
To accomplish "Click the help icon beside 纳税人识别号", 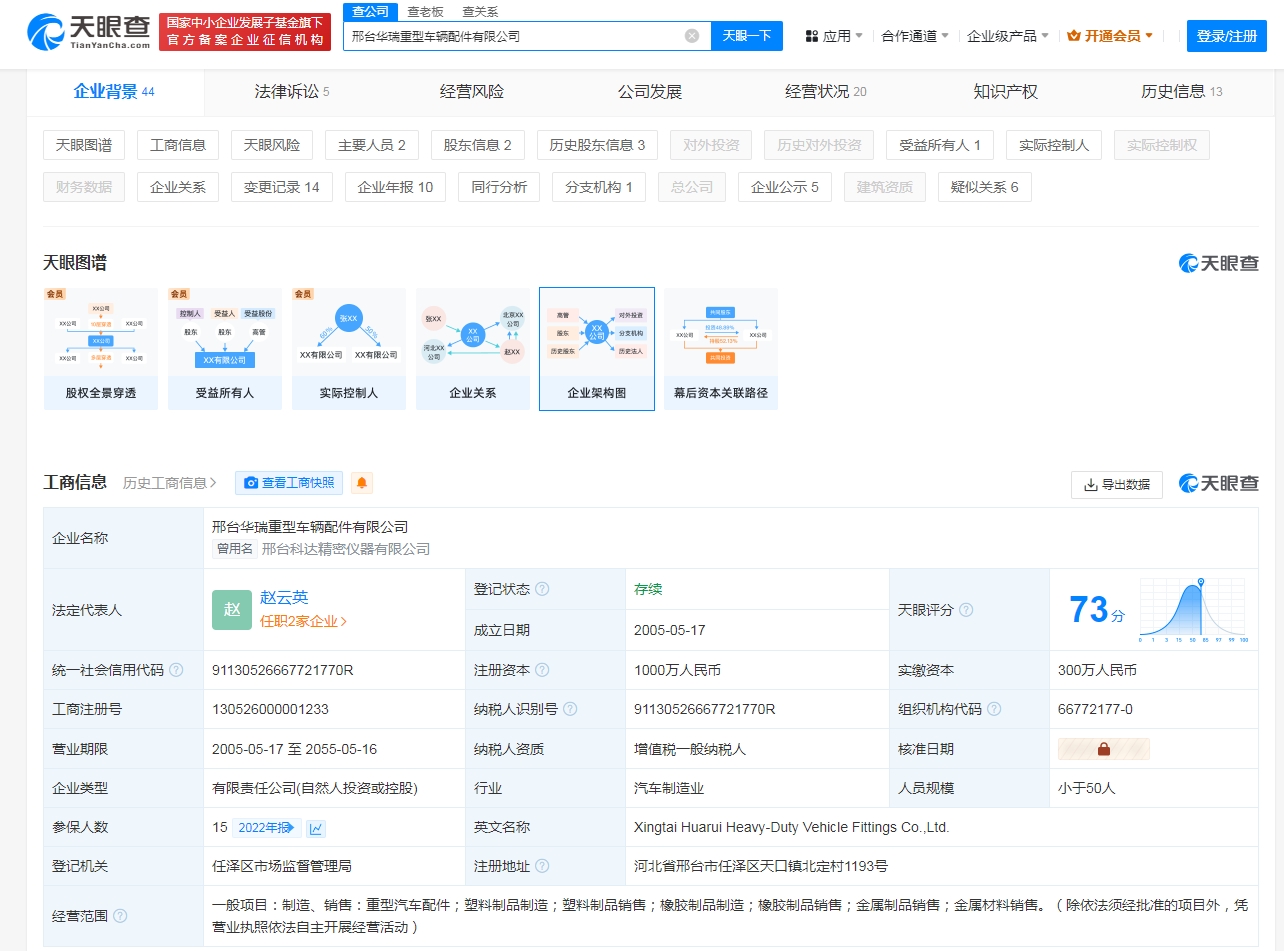I will tap(570, 709).
